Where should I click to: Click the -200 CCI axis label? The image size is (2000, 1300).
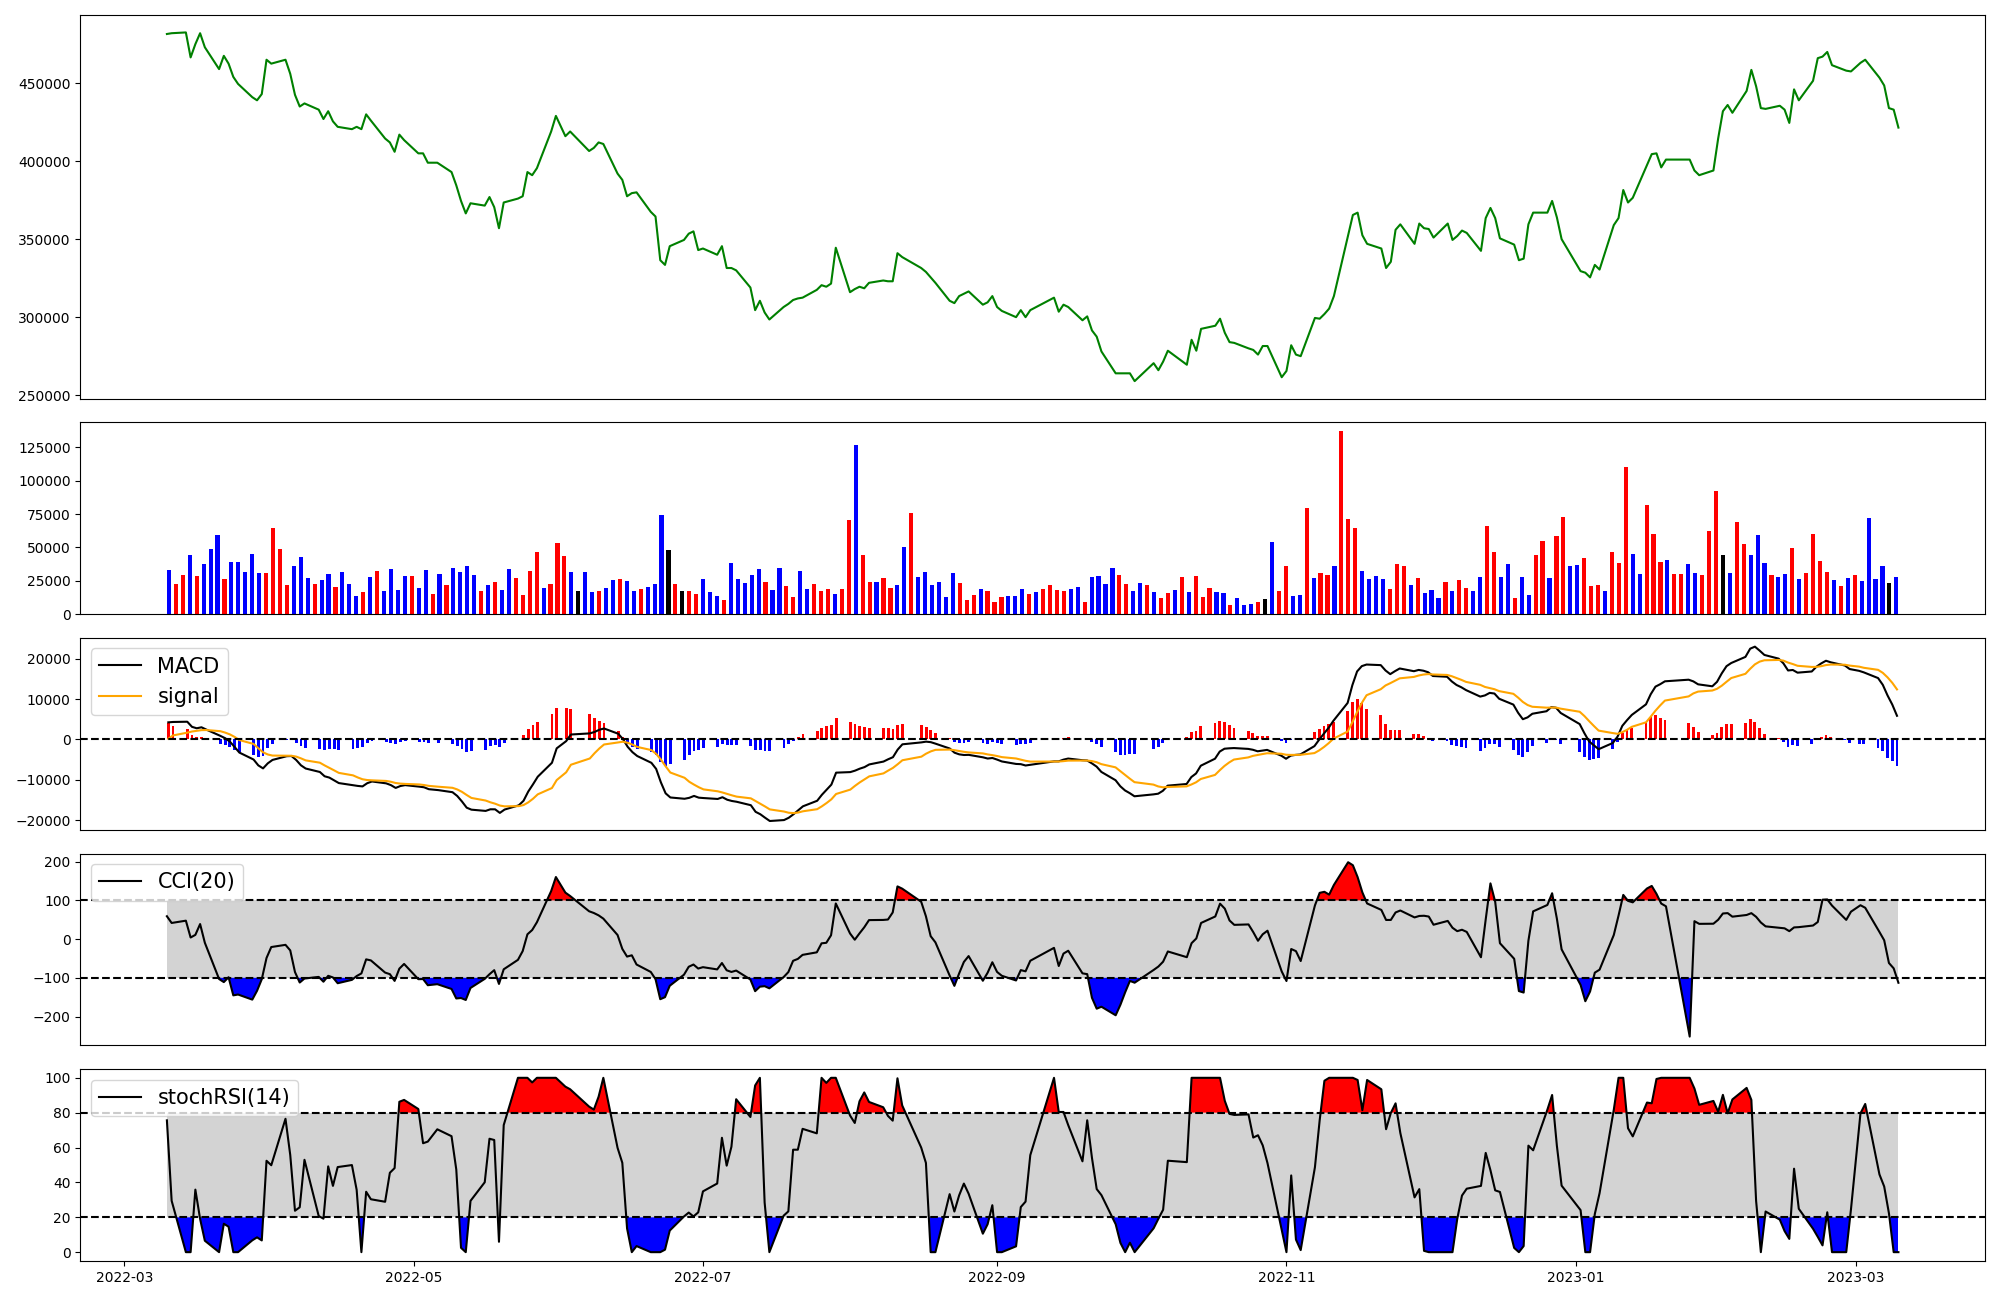click(x=54, y=1018)
